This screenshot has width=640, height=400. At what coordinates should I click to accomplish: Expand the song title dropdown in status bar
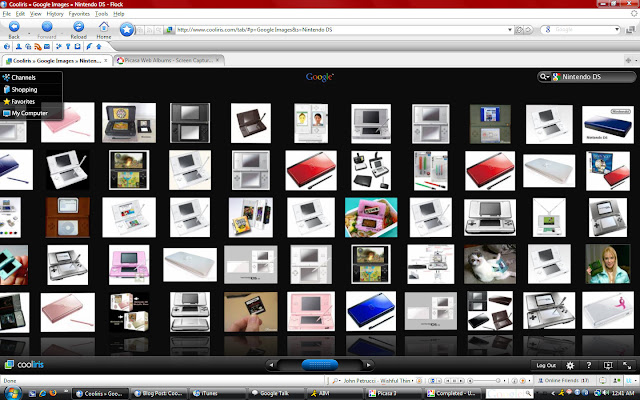click(413, 380)
